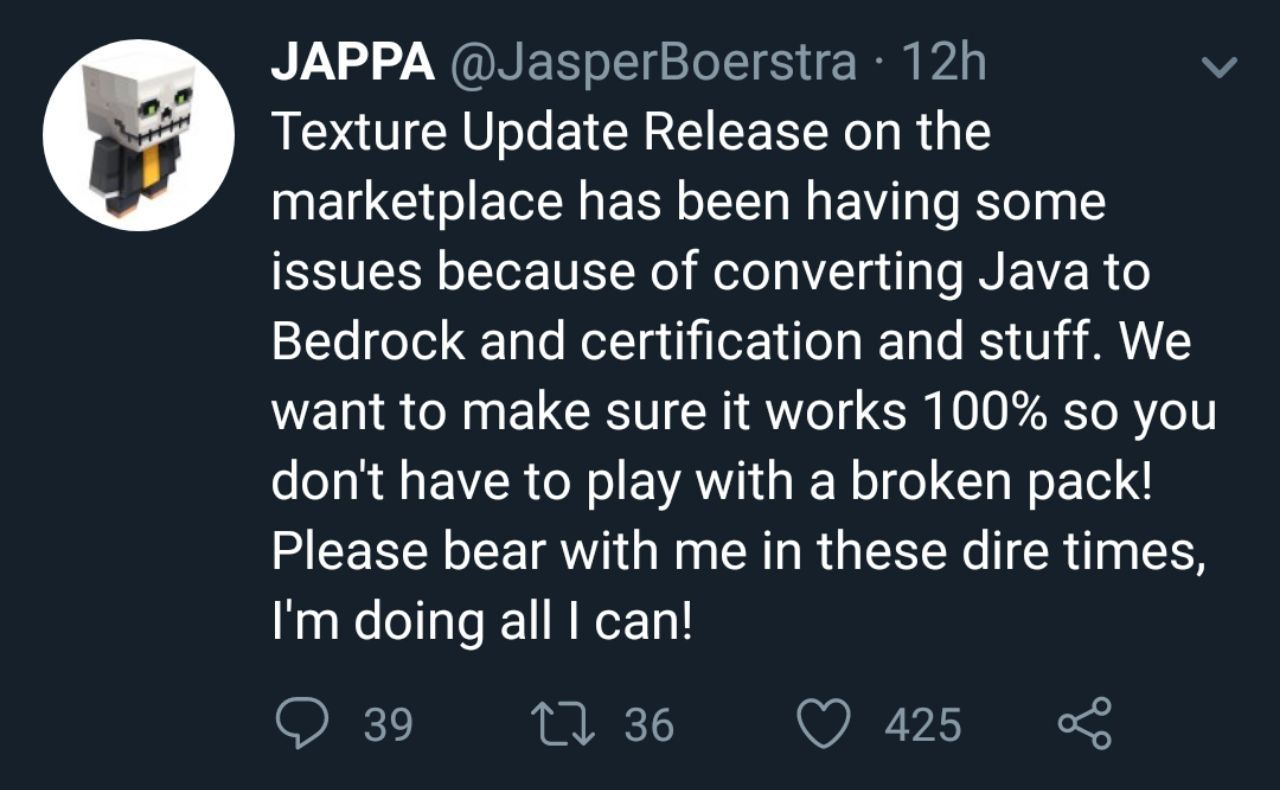This screenshot has width=1280, height=790.
Task: Open JAPPA's skeleton profile avatar
Action: coord(139,135)
